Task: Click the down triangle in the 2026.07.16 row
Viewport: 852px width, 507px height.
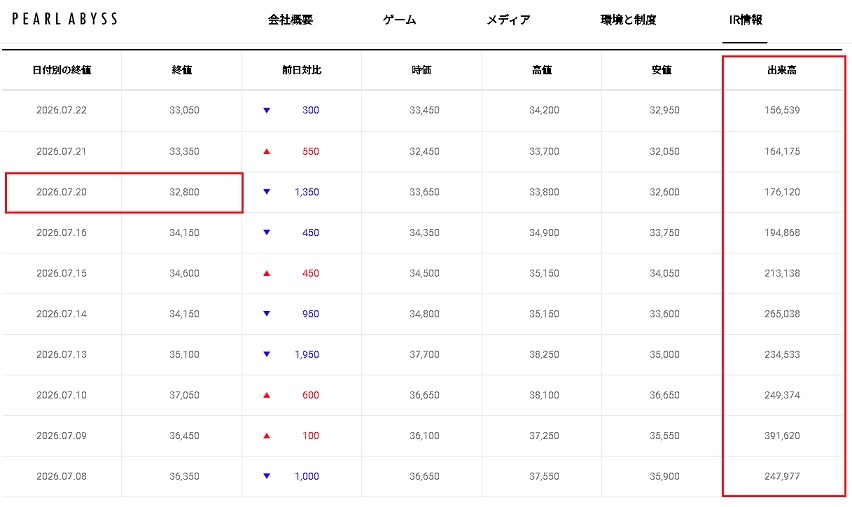Action: pos(267,233)
